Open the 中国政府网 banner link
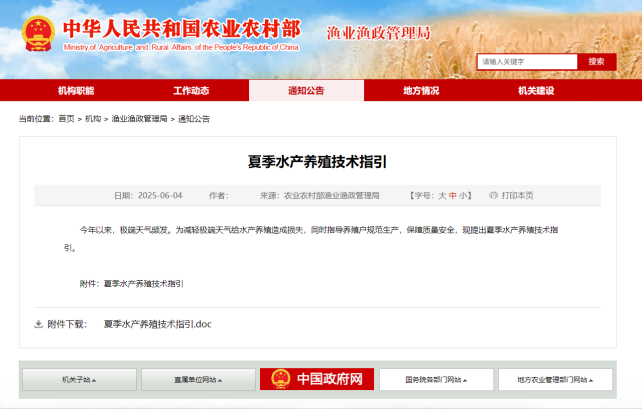 pos(317,379)
